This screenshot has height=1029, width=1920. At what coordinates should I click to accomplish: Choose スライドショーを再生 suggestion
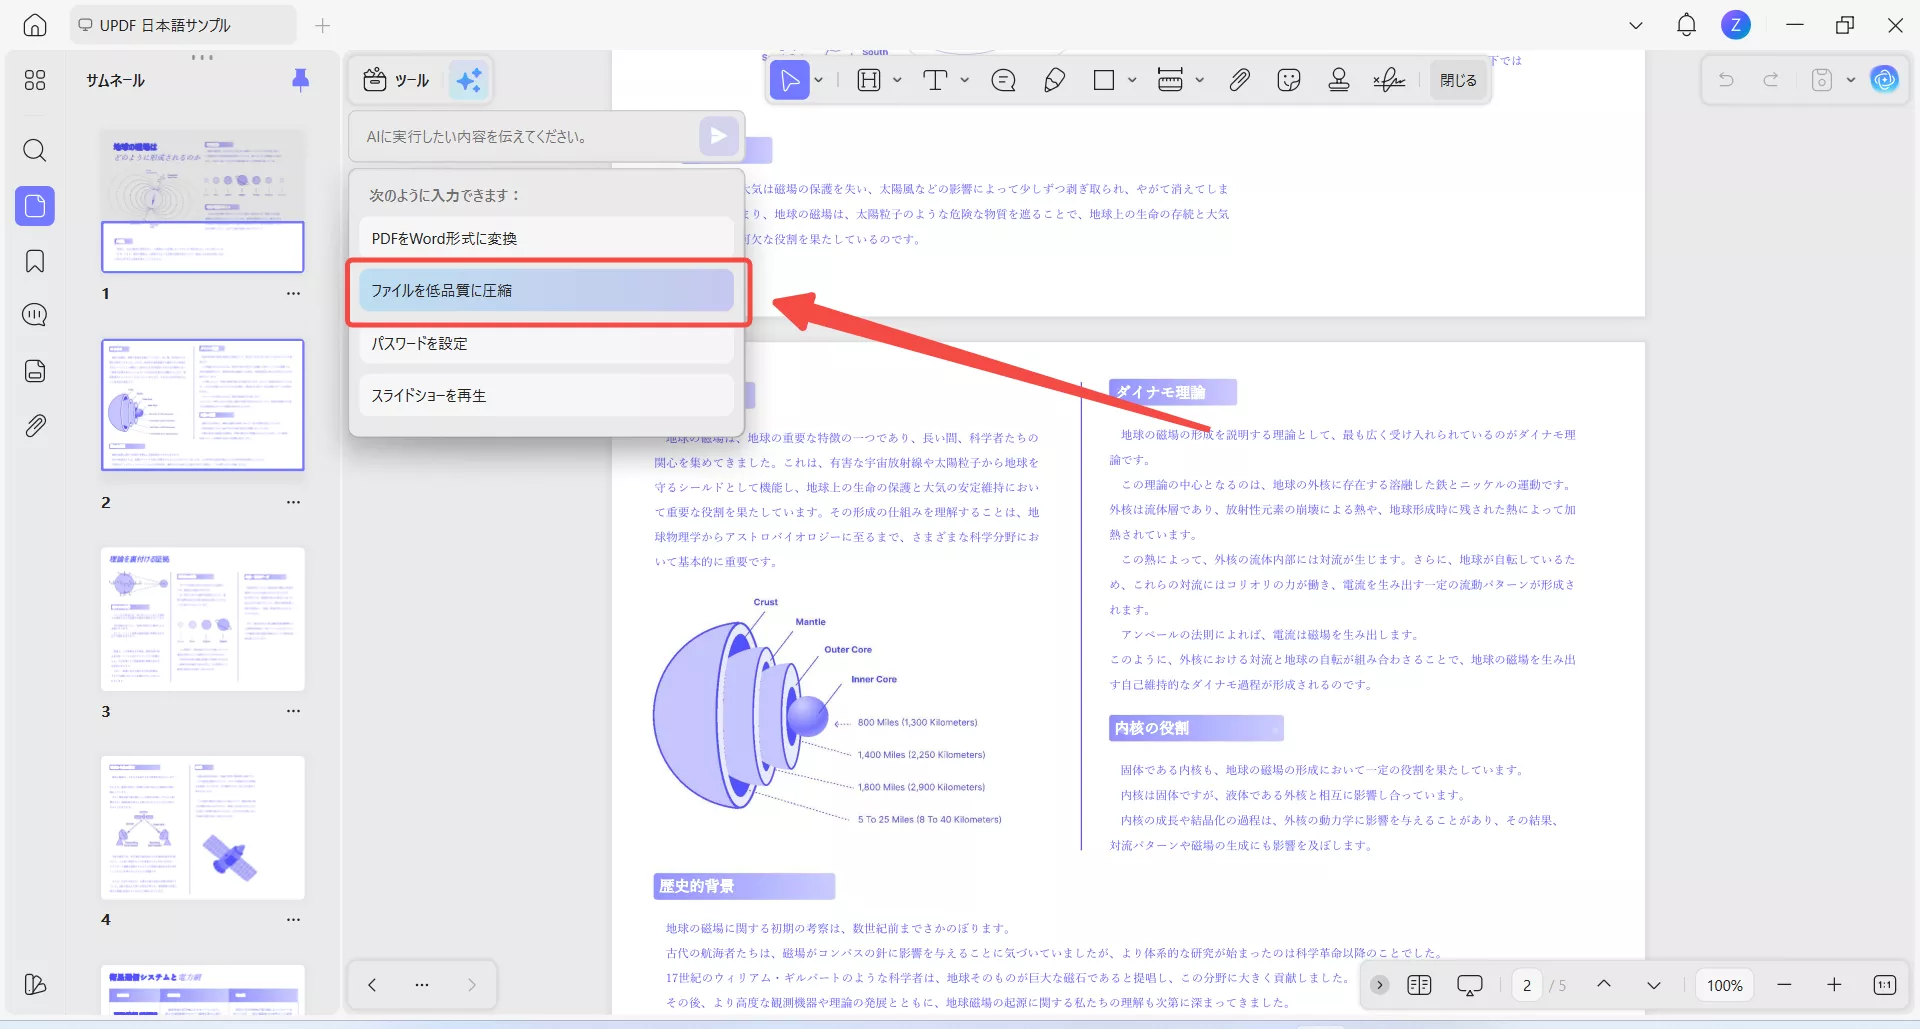pos(546,395)
